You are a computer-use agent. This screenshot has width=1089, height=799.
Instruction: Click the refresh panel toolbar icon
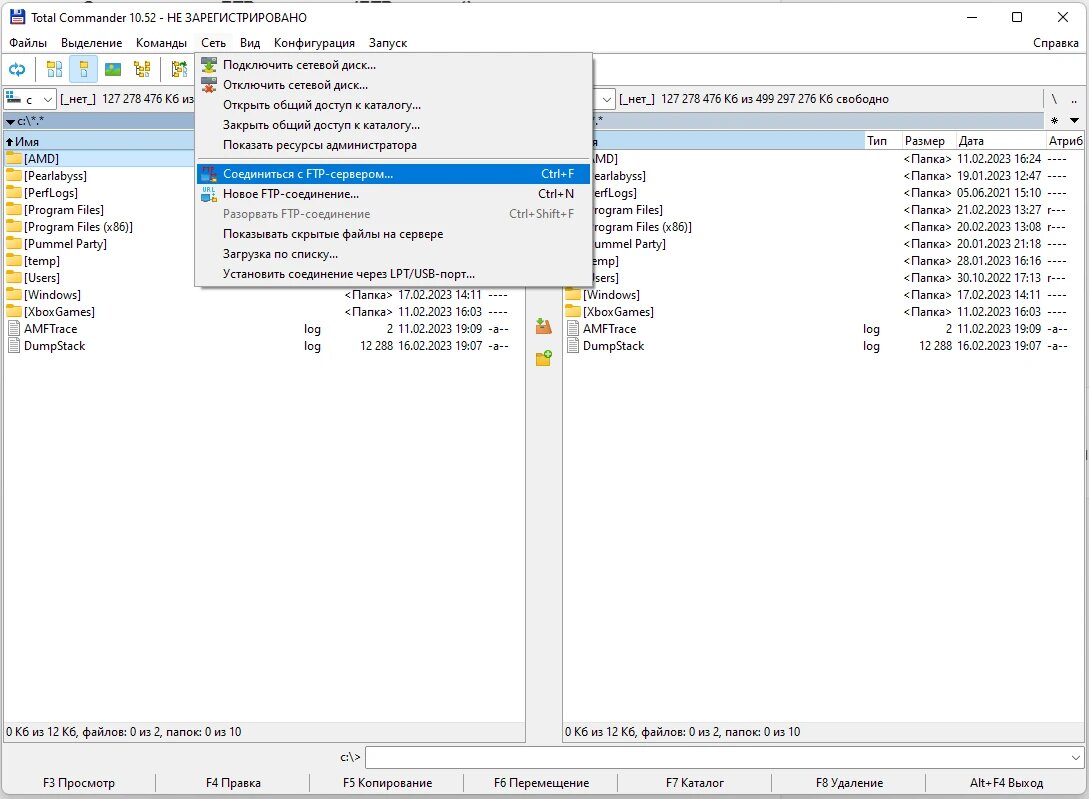coord(17,69)
